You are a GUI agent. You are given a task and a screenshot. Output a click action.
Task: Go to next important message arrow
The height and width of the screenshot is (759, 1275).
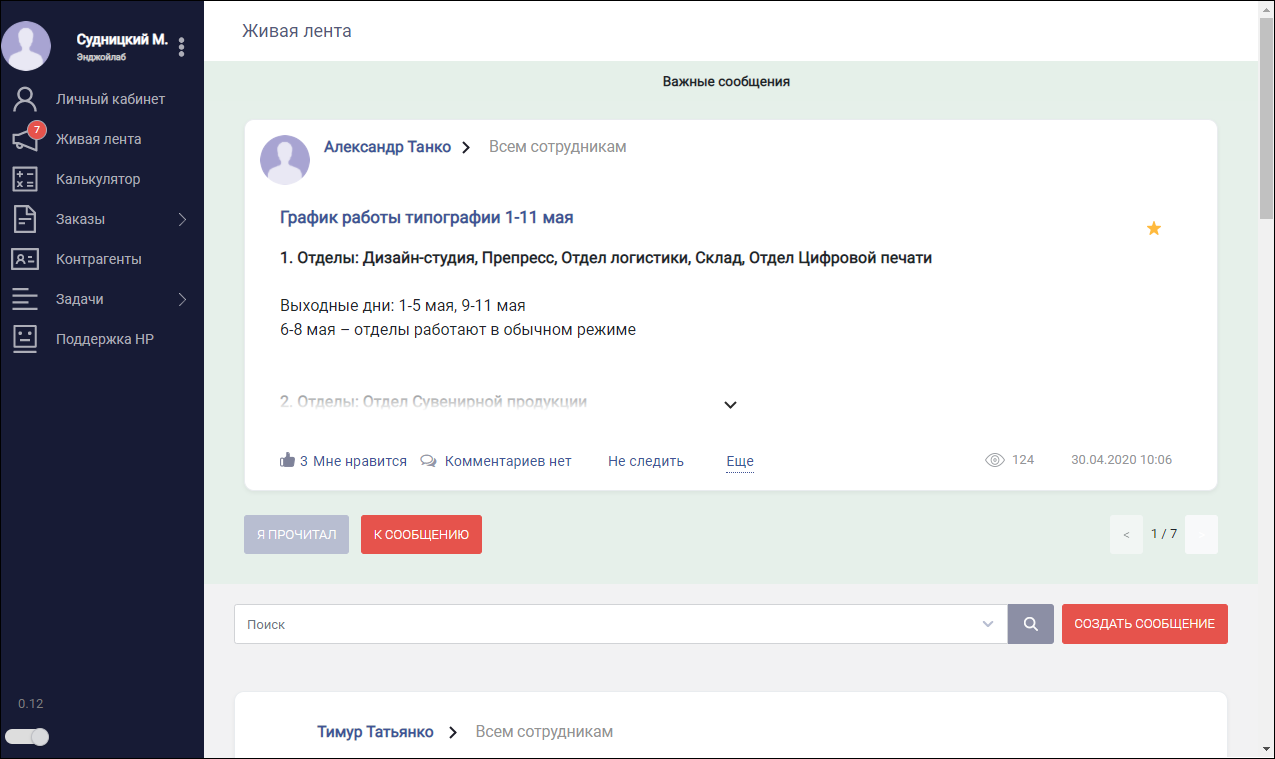[1201, 534]
